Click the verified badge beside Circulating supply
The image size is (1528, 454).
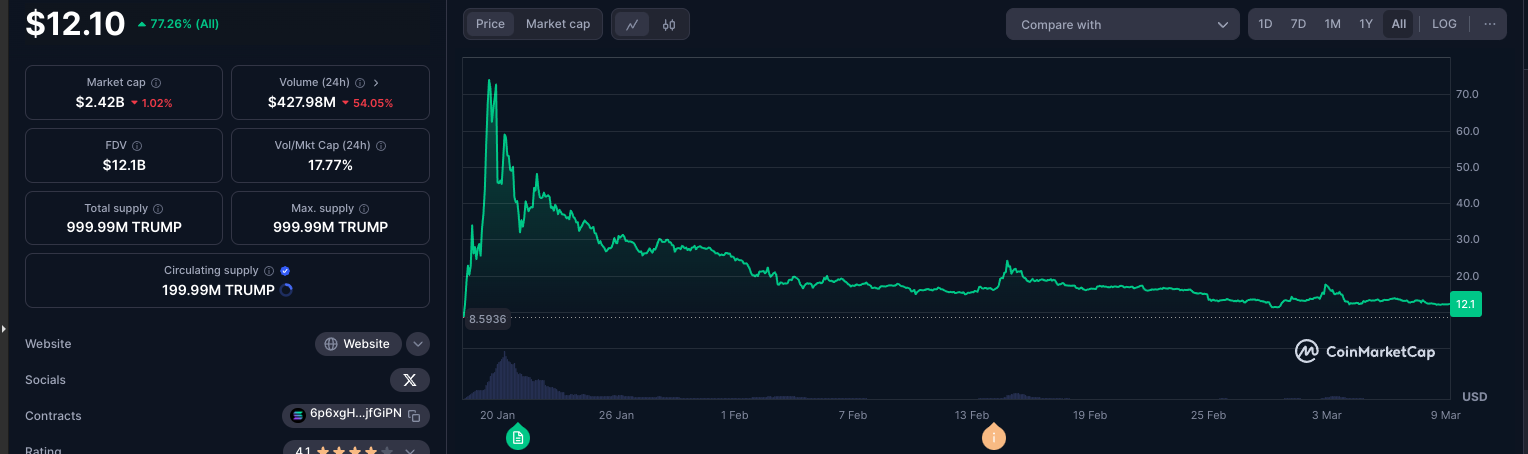click(x=285, y=271)
